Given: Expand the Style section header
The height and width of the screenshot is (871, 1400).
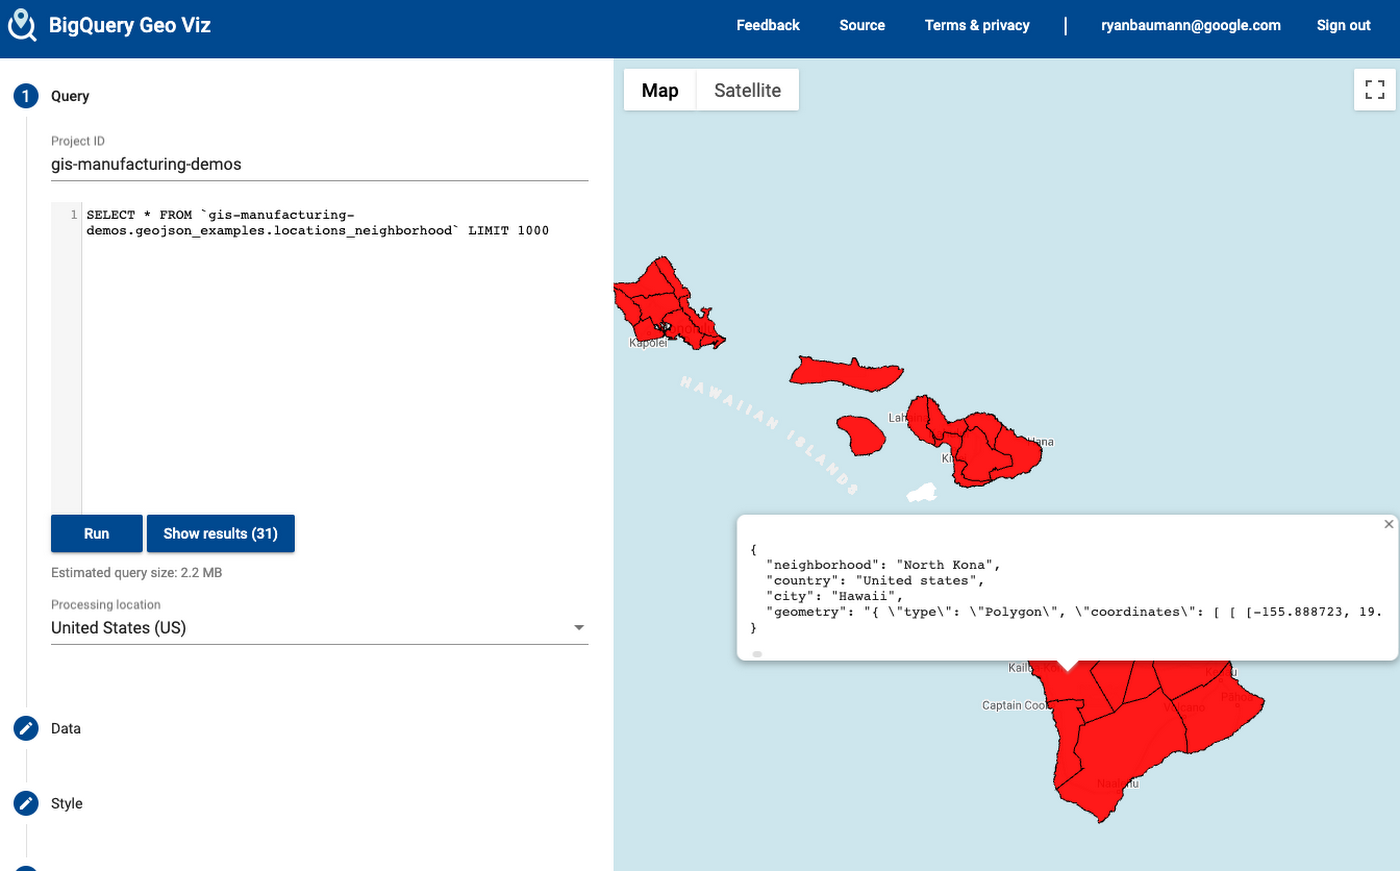Looking at the screenshot, I should point(67,803).
